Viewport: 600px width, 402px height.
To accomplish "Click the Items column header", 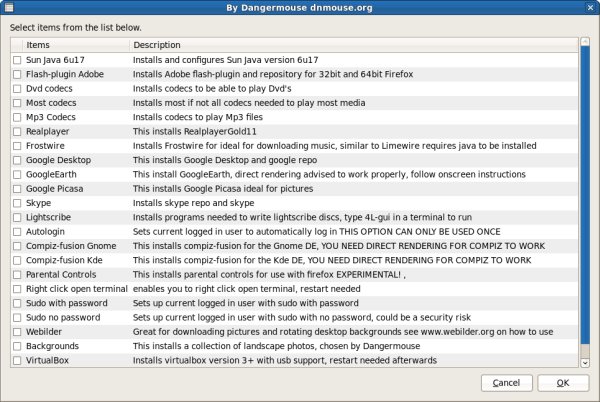I will tap(70, 45).
